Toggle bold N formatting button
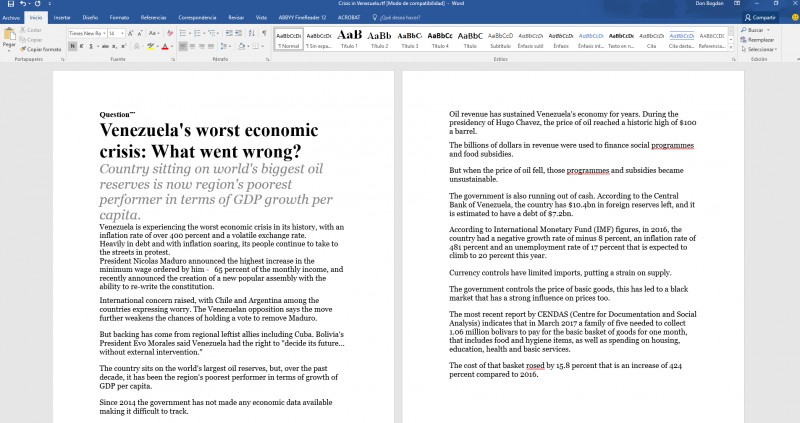 (x=72, y=46)
